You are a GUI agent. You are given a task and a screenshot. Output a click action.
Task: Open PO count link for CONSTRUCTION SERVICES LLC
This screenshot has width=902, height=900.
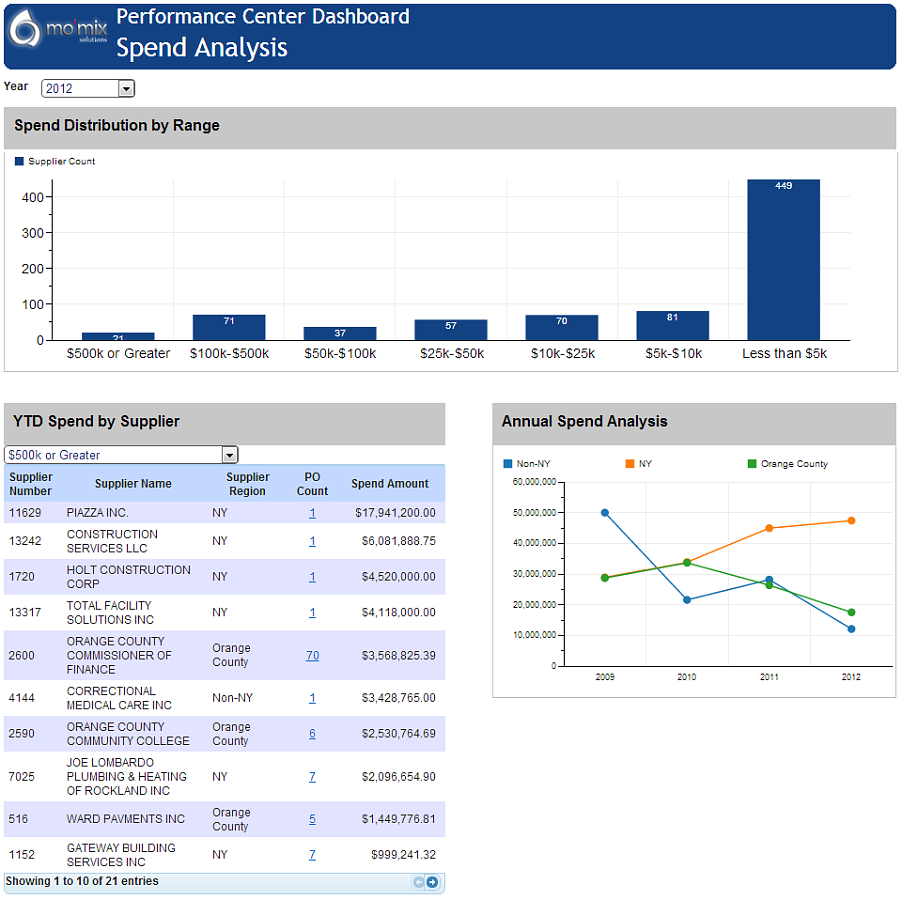312,541
